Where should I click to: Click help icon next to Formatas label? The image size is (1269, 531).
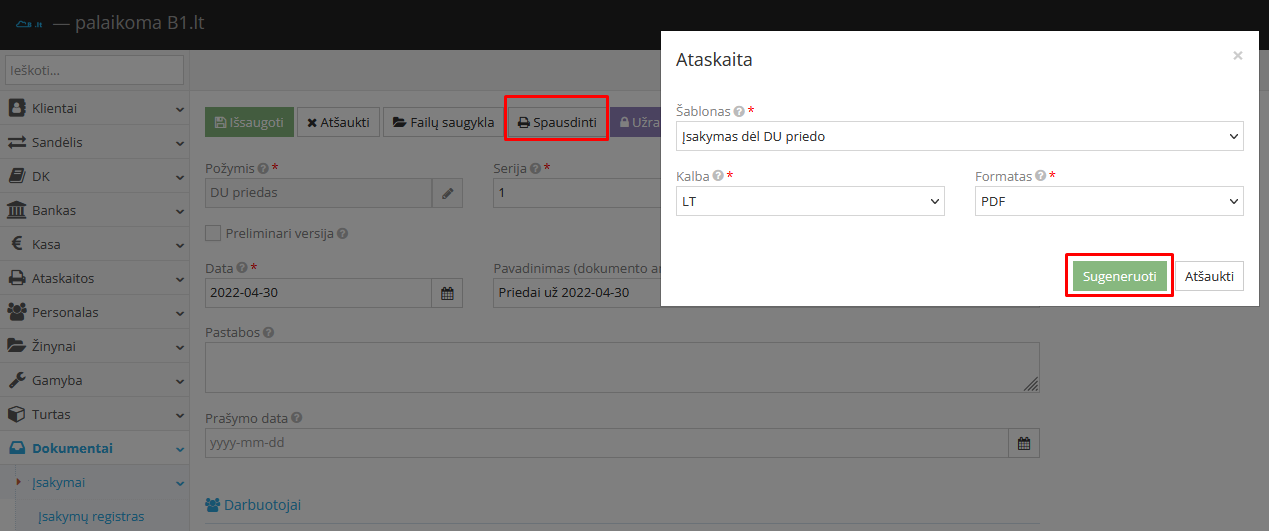[x=1041, y=176]
